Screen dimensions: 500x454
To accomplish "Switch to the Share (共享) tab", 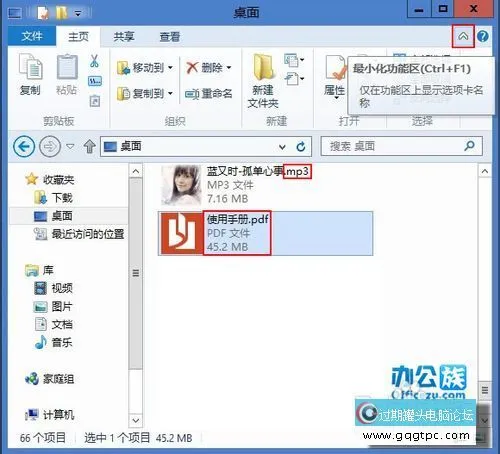I will pyautogui.click(x=124, y=36).
